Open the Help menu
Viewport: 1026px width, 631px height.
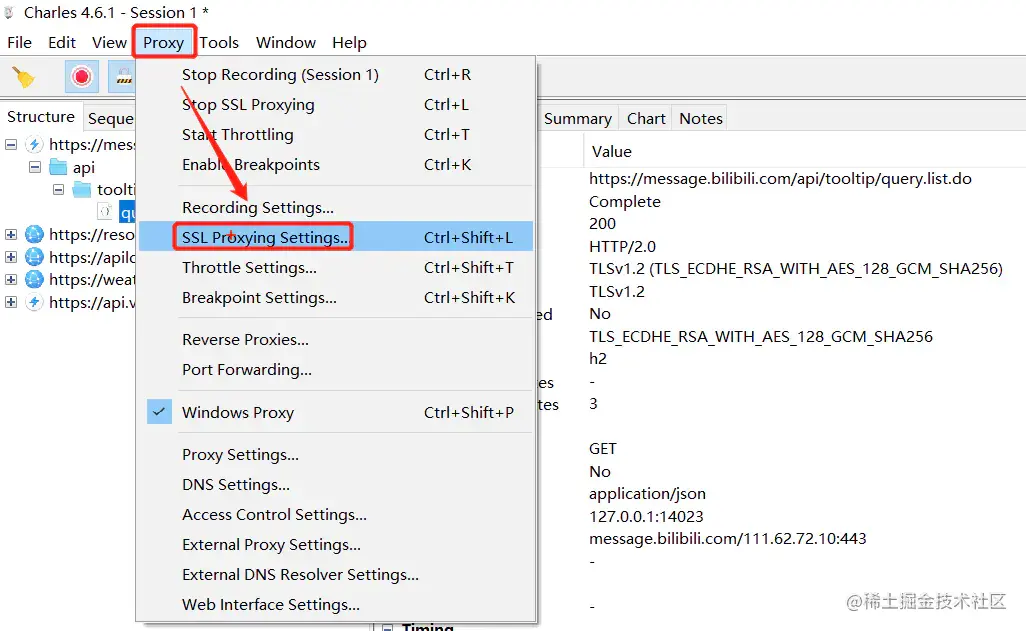pos(349,43)
